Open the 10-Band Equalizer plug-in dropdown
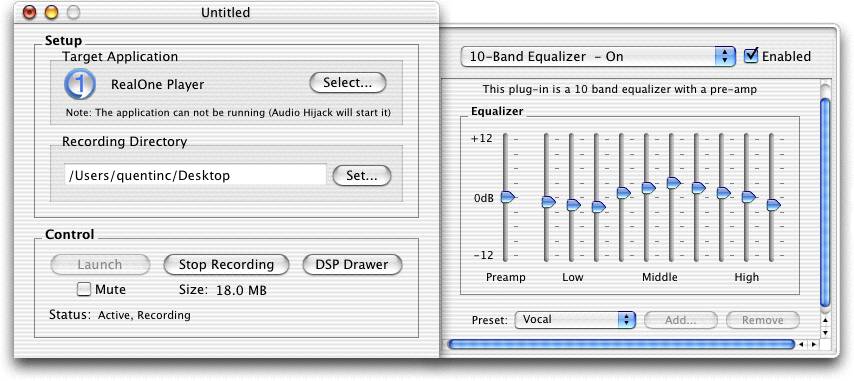 point(598,57)
